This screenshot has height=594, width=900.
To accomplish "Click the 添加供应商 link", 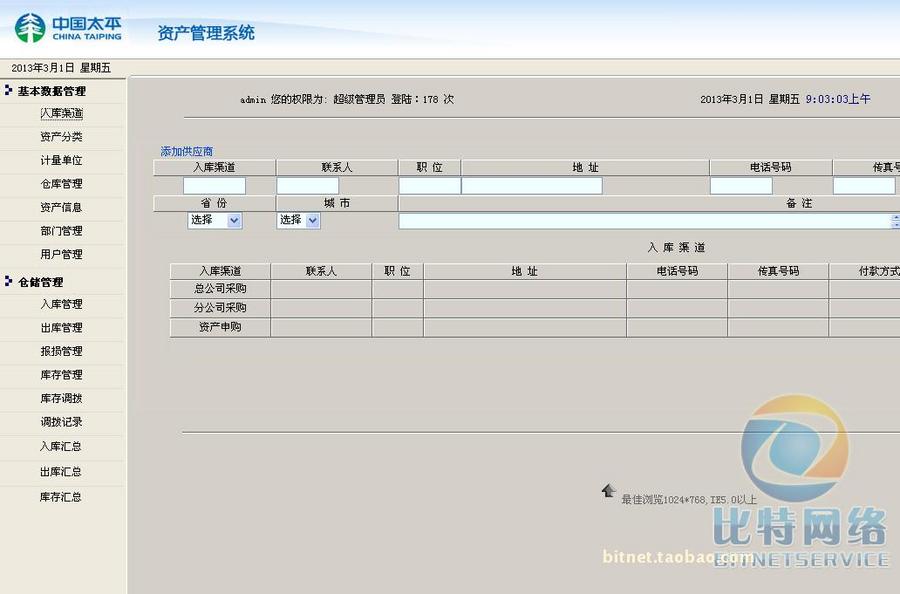I will tap(187, 152).
